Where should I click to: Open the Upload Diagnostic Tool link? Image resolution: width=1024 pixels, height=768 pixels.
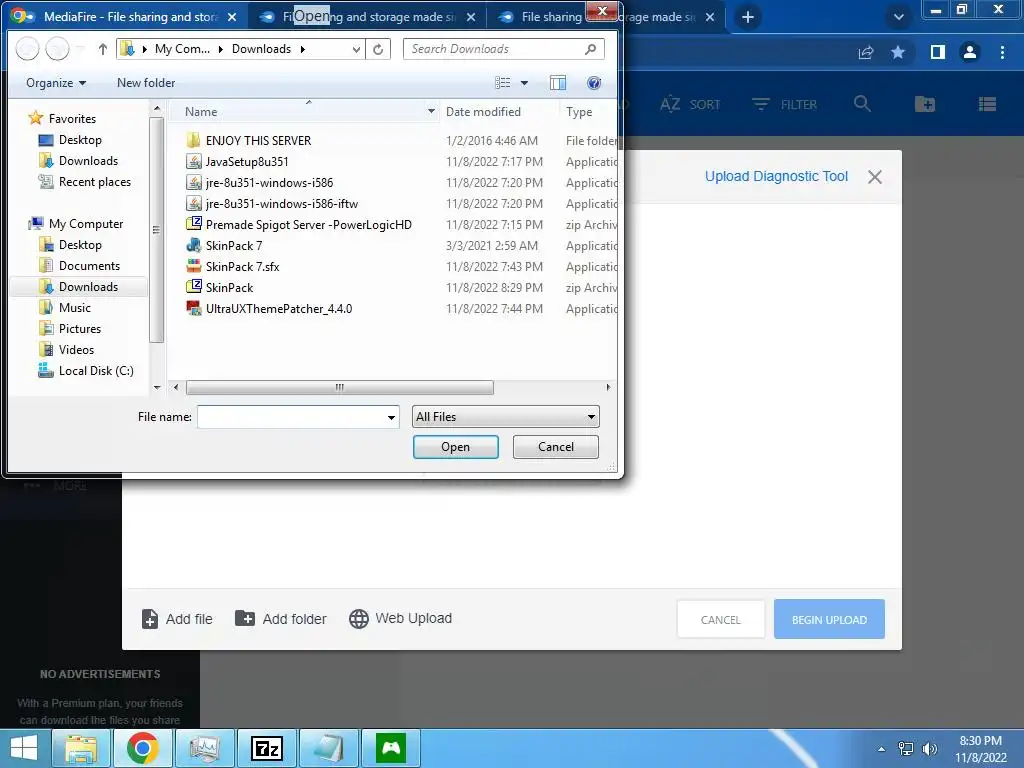(x=776, y=176)
